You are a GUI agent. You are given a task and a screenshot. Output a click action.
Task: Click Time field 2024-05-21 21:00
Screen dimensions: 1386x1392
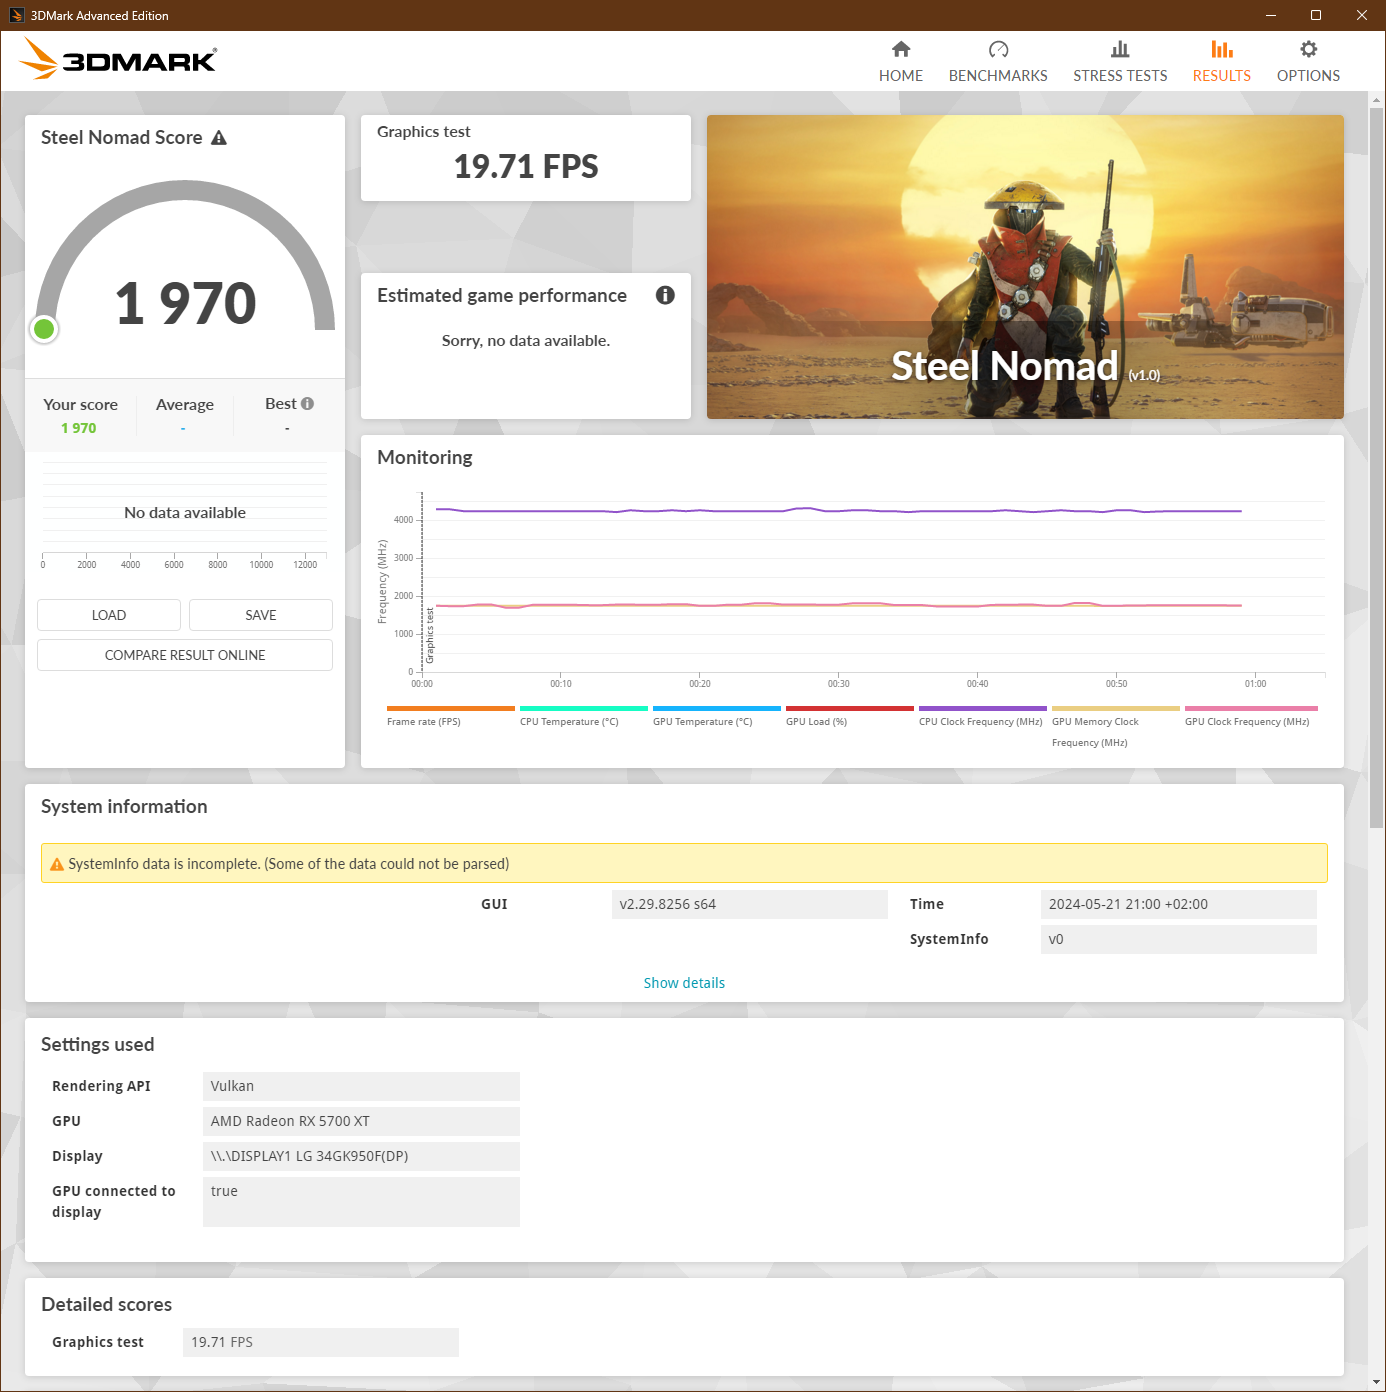1179,904
